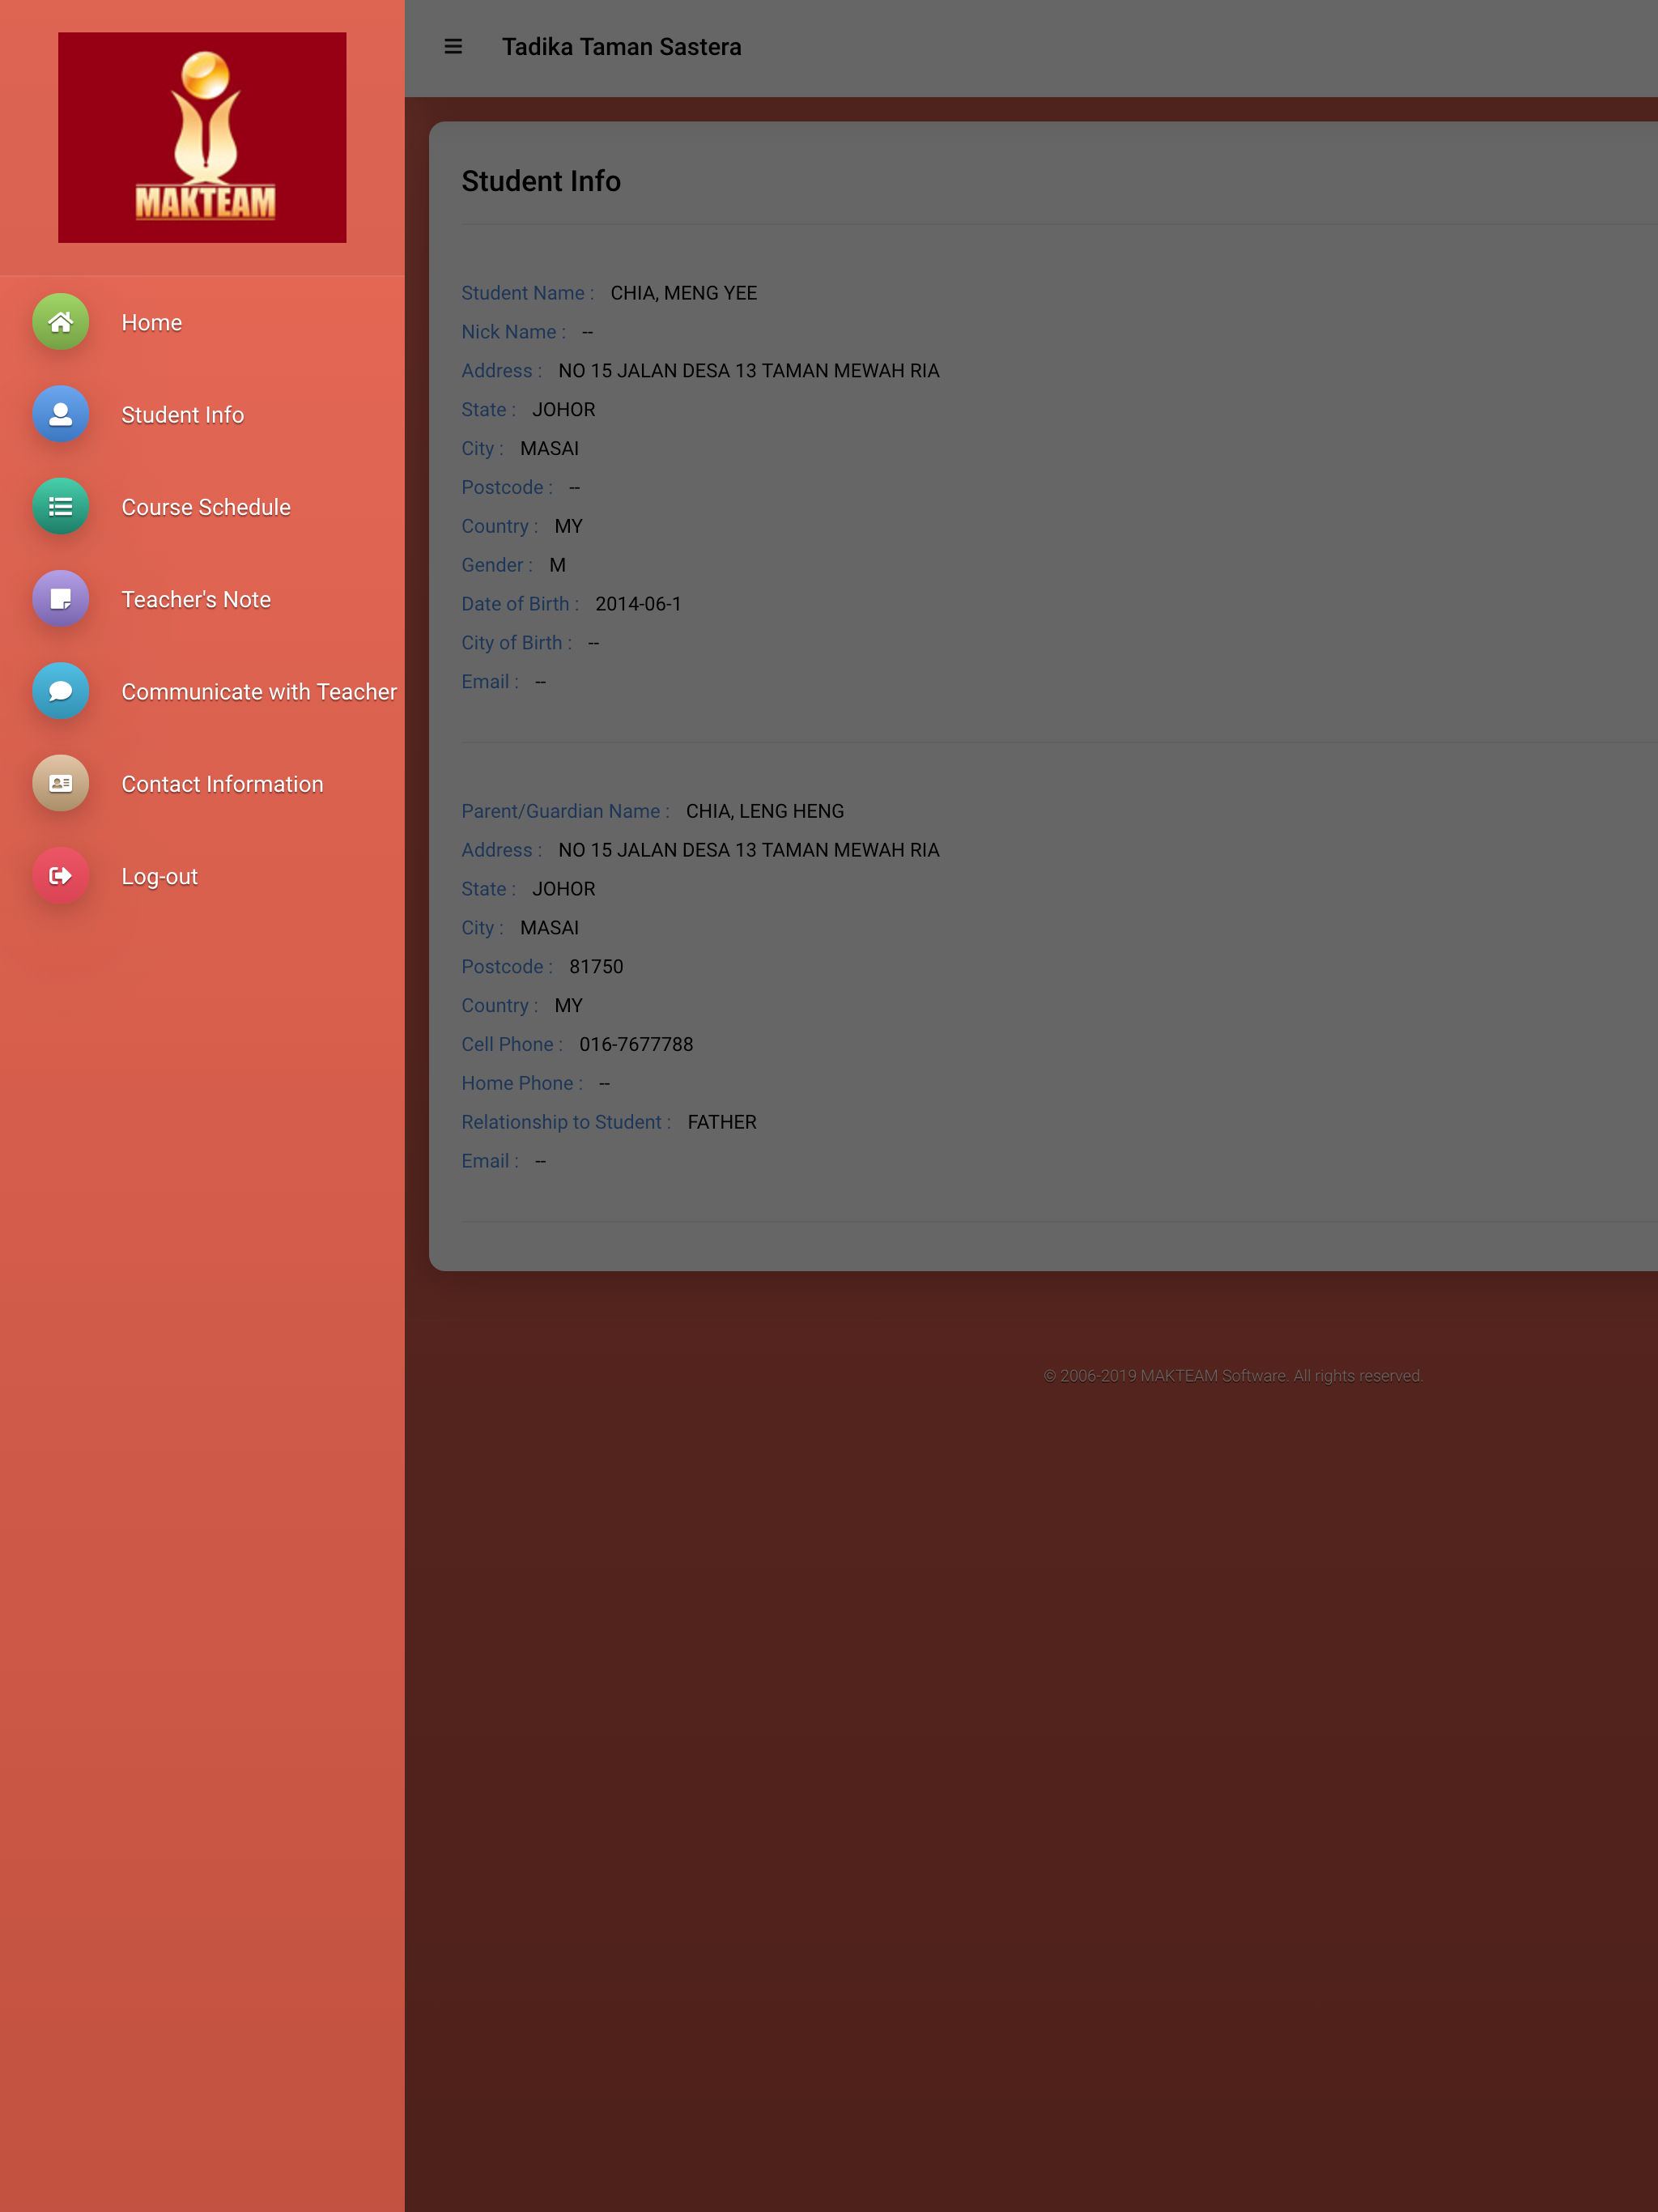Screen dimensions: 1658x2212
Task: Click the teal Course Schedule list icon
Action: (60, 506)
